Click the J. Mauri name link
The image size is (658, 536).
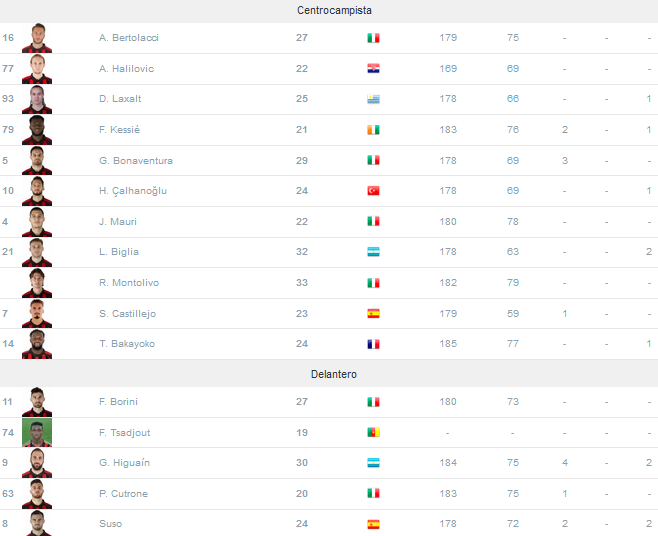118,222
